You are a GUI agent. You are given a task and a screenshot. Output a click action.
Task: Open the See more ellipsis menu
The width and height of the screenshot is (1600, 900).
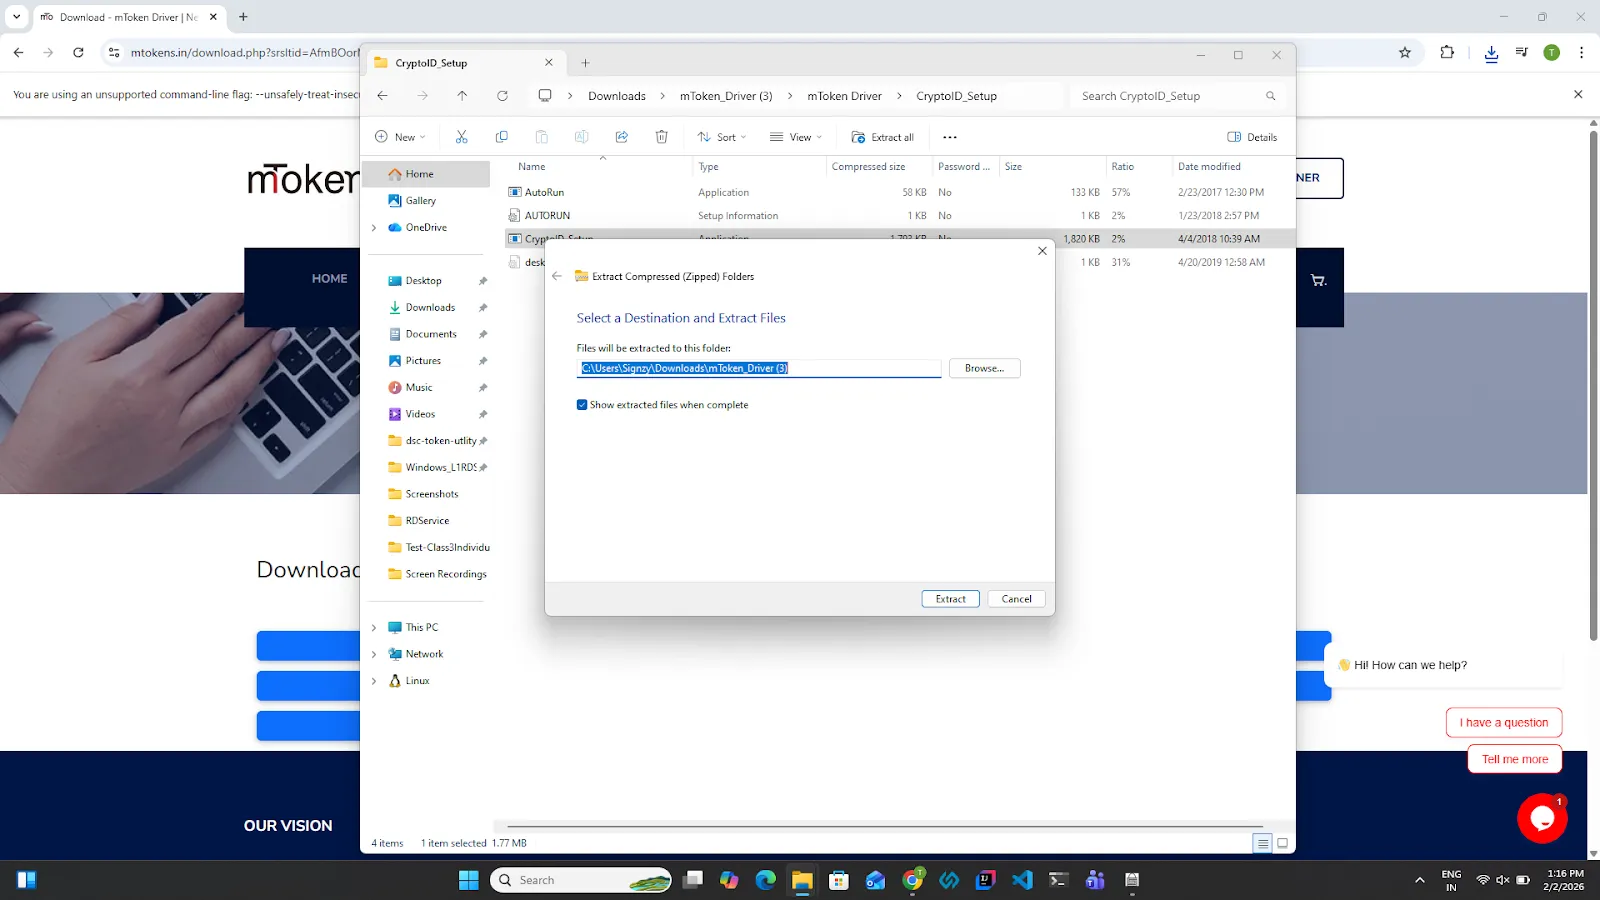[x=950, y=137]
